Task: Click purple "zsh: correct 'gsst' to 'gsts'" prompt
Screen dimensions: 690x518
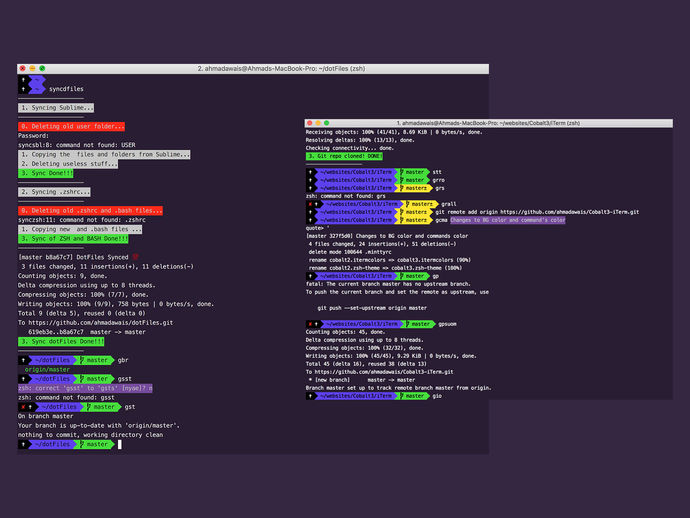Action: [85, 388]
